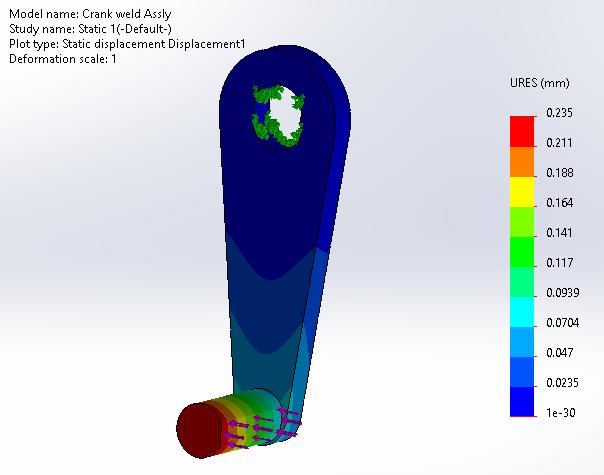Click the 0.211 legend value
Image resolution: width=604 pixels, height=475 pixels.
pyautogui.click(x=559, y=143)
